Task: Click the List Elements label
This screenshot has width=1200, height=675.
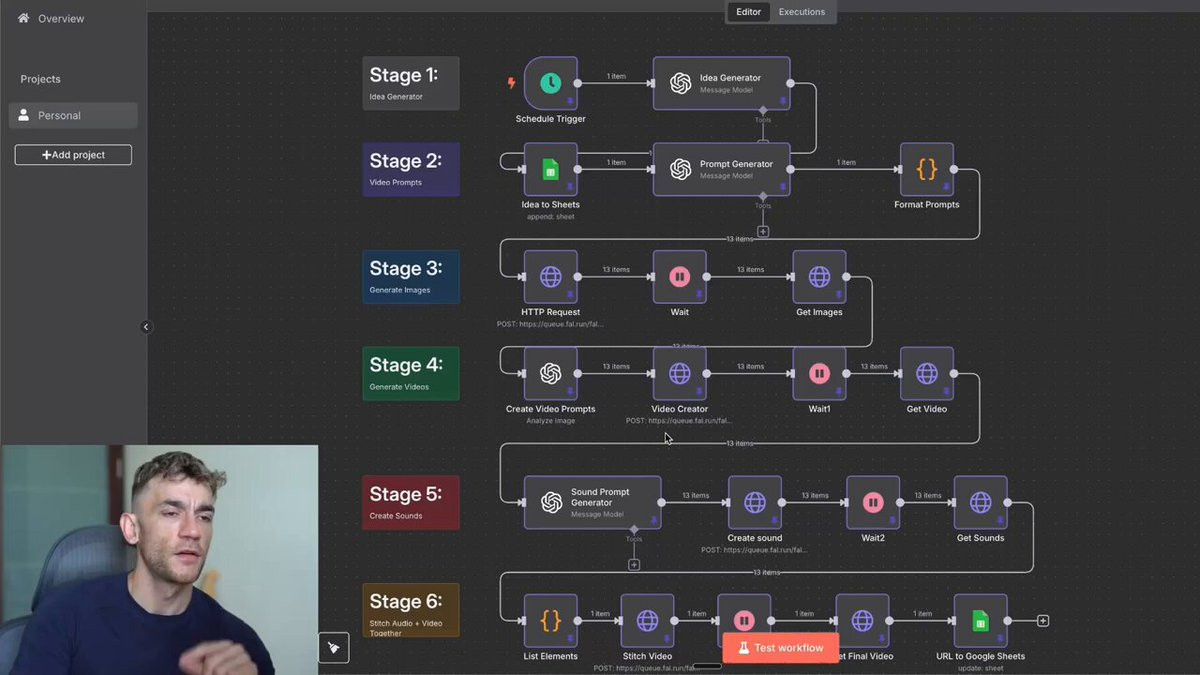Action: pyautogui.click(x=551, y=656)
